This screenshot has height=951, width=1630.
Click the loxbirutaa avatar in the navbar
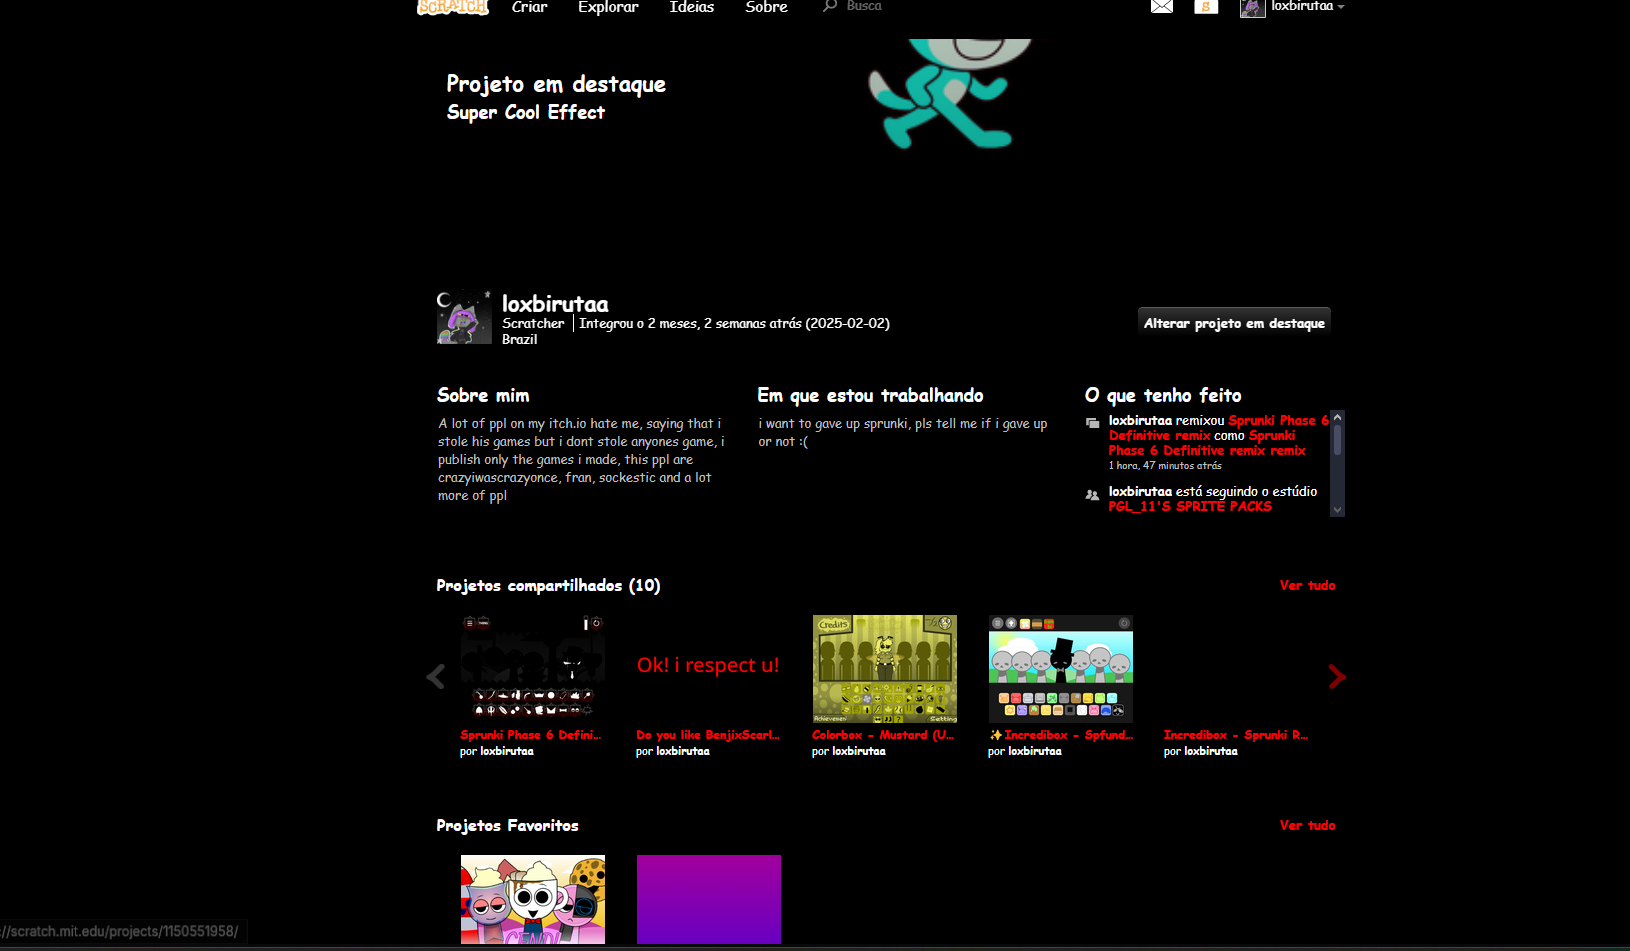pyautogui.click(x=1252, y=8)
